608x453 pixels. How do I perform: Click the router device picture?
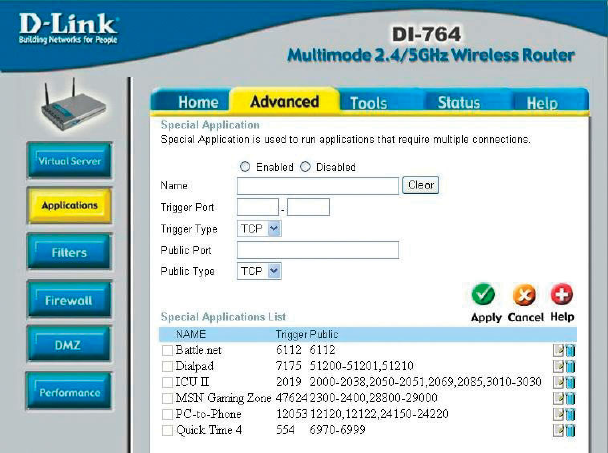(73, 105)
